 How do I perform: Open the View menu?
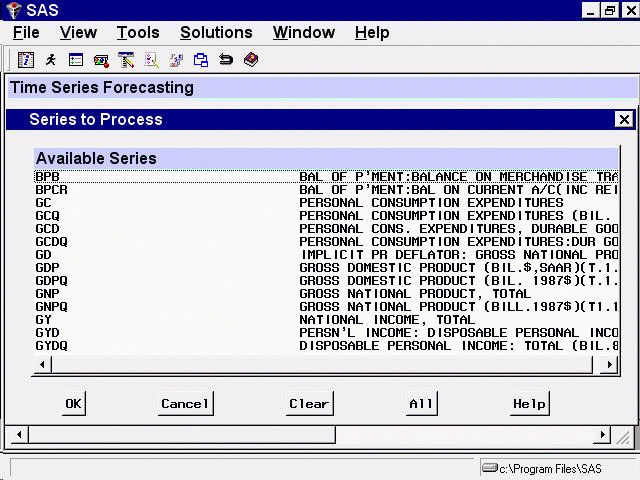(78, 33)
